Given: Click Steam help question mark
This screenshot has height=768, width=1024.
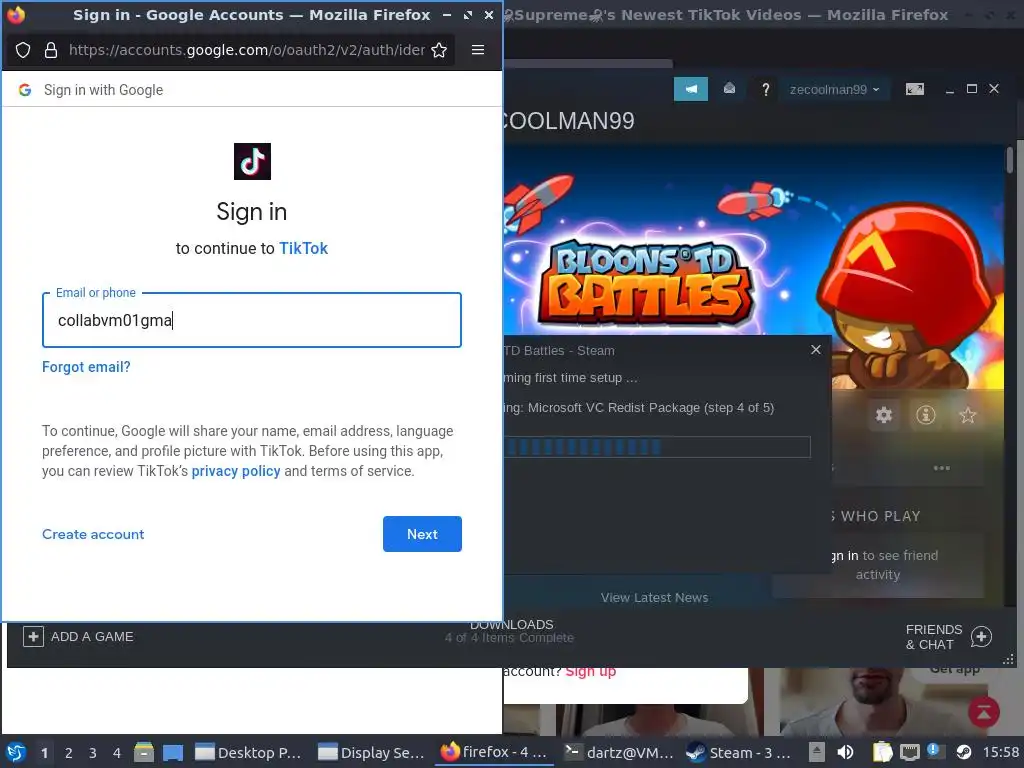Looking at the screenshot, I should (765, 89).
